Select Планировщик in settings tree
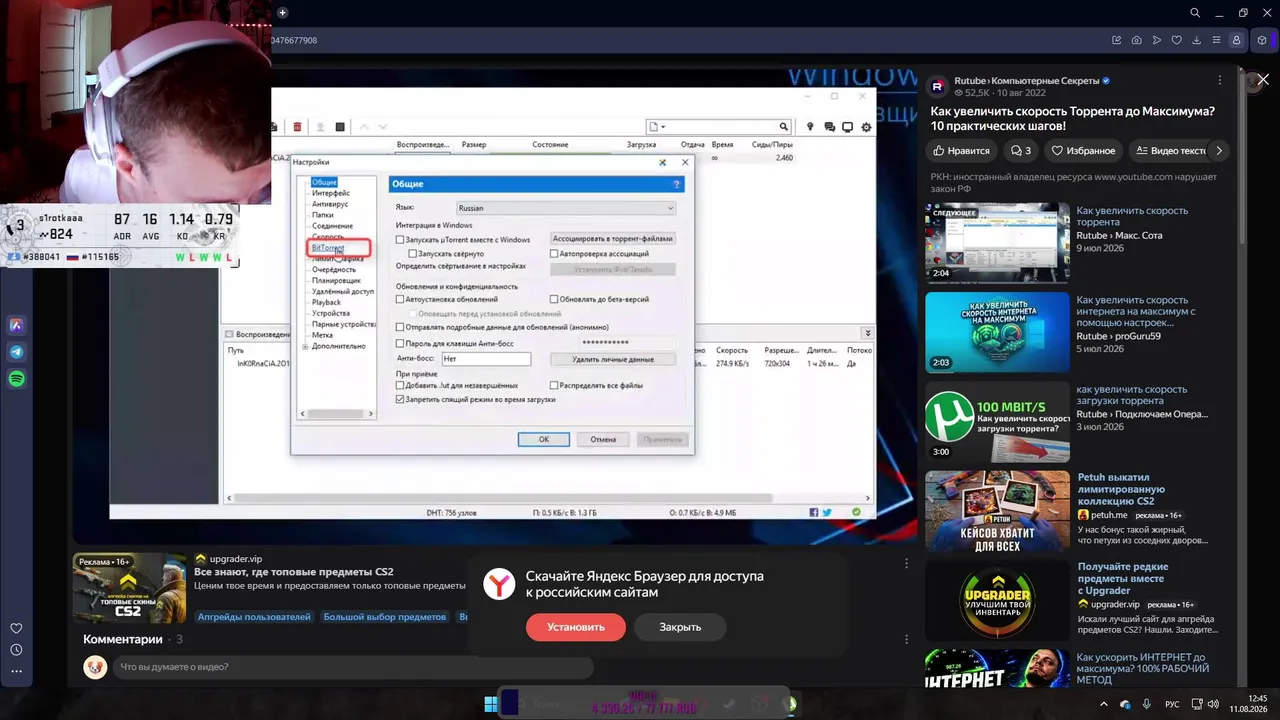This screenshot has width=1280, height=720. (336, 281)
